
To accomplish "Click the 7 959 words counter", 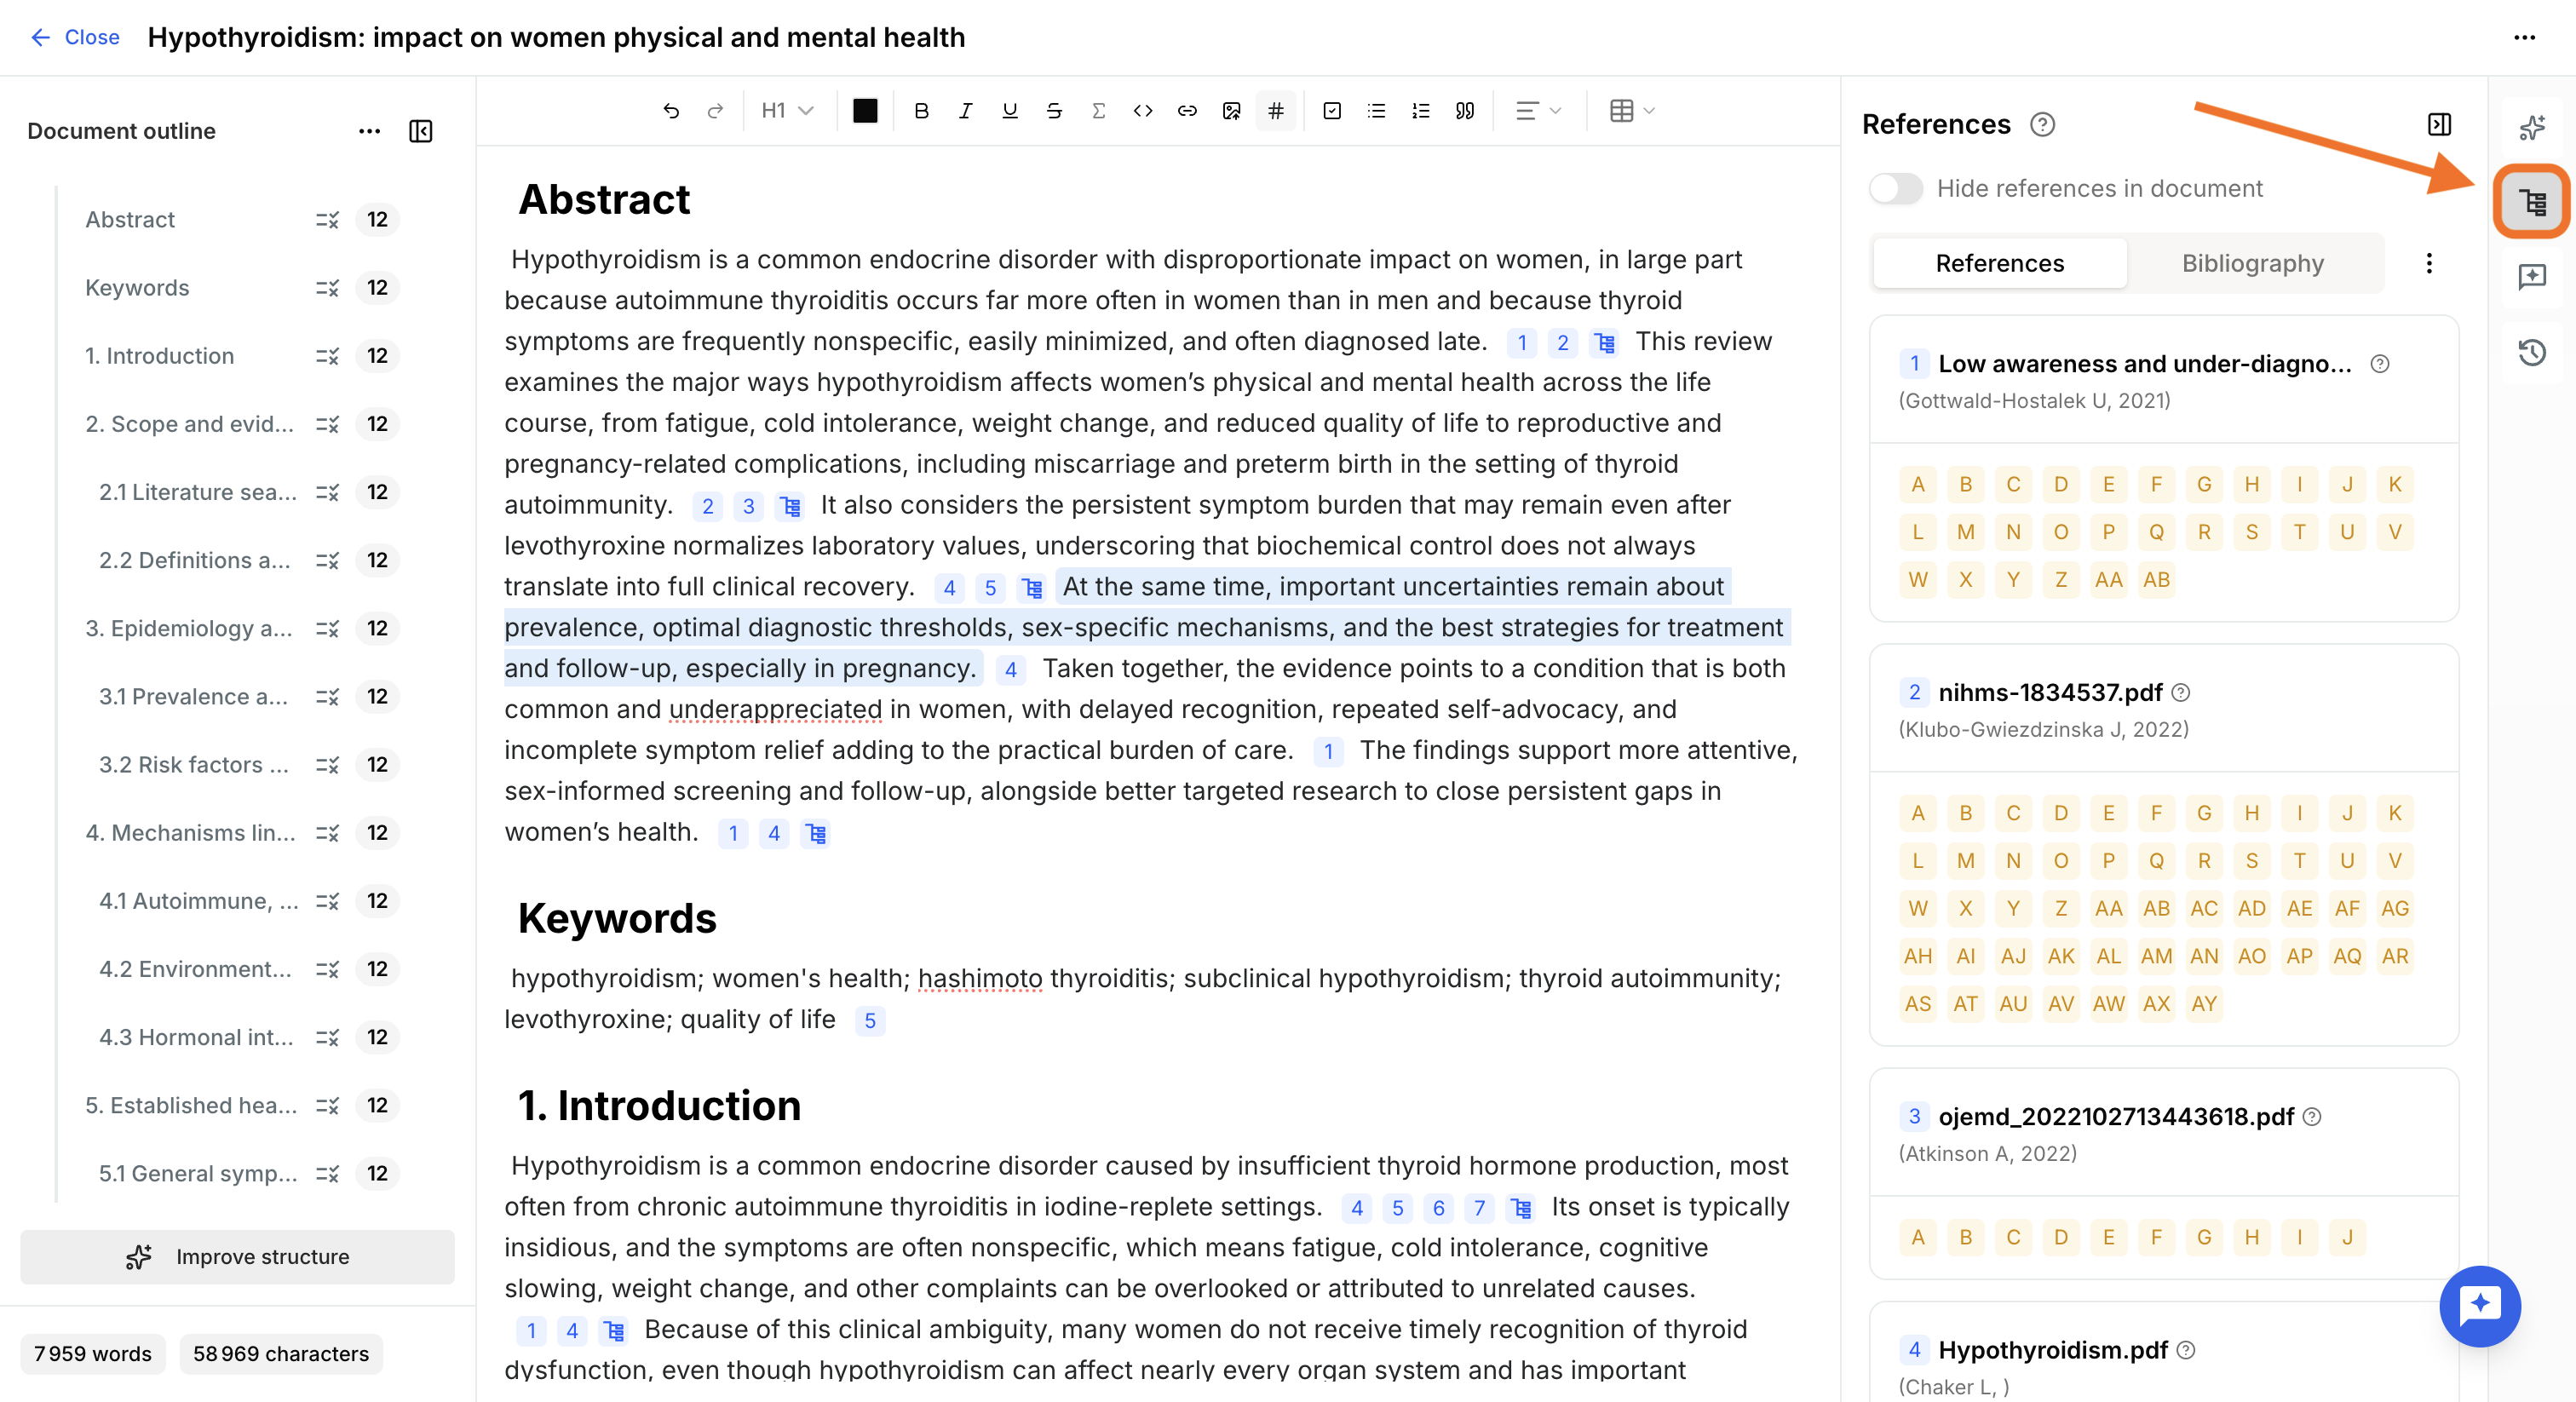I will point(93,1353).
